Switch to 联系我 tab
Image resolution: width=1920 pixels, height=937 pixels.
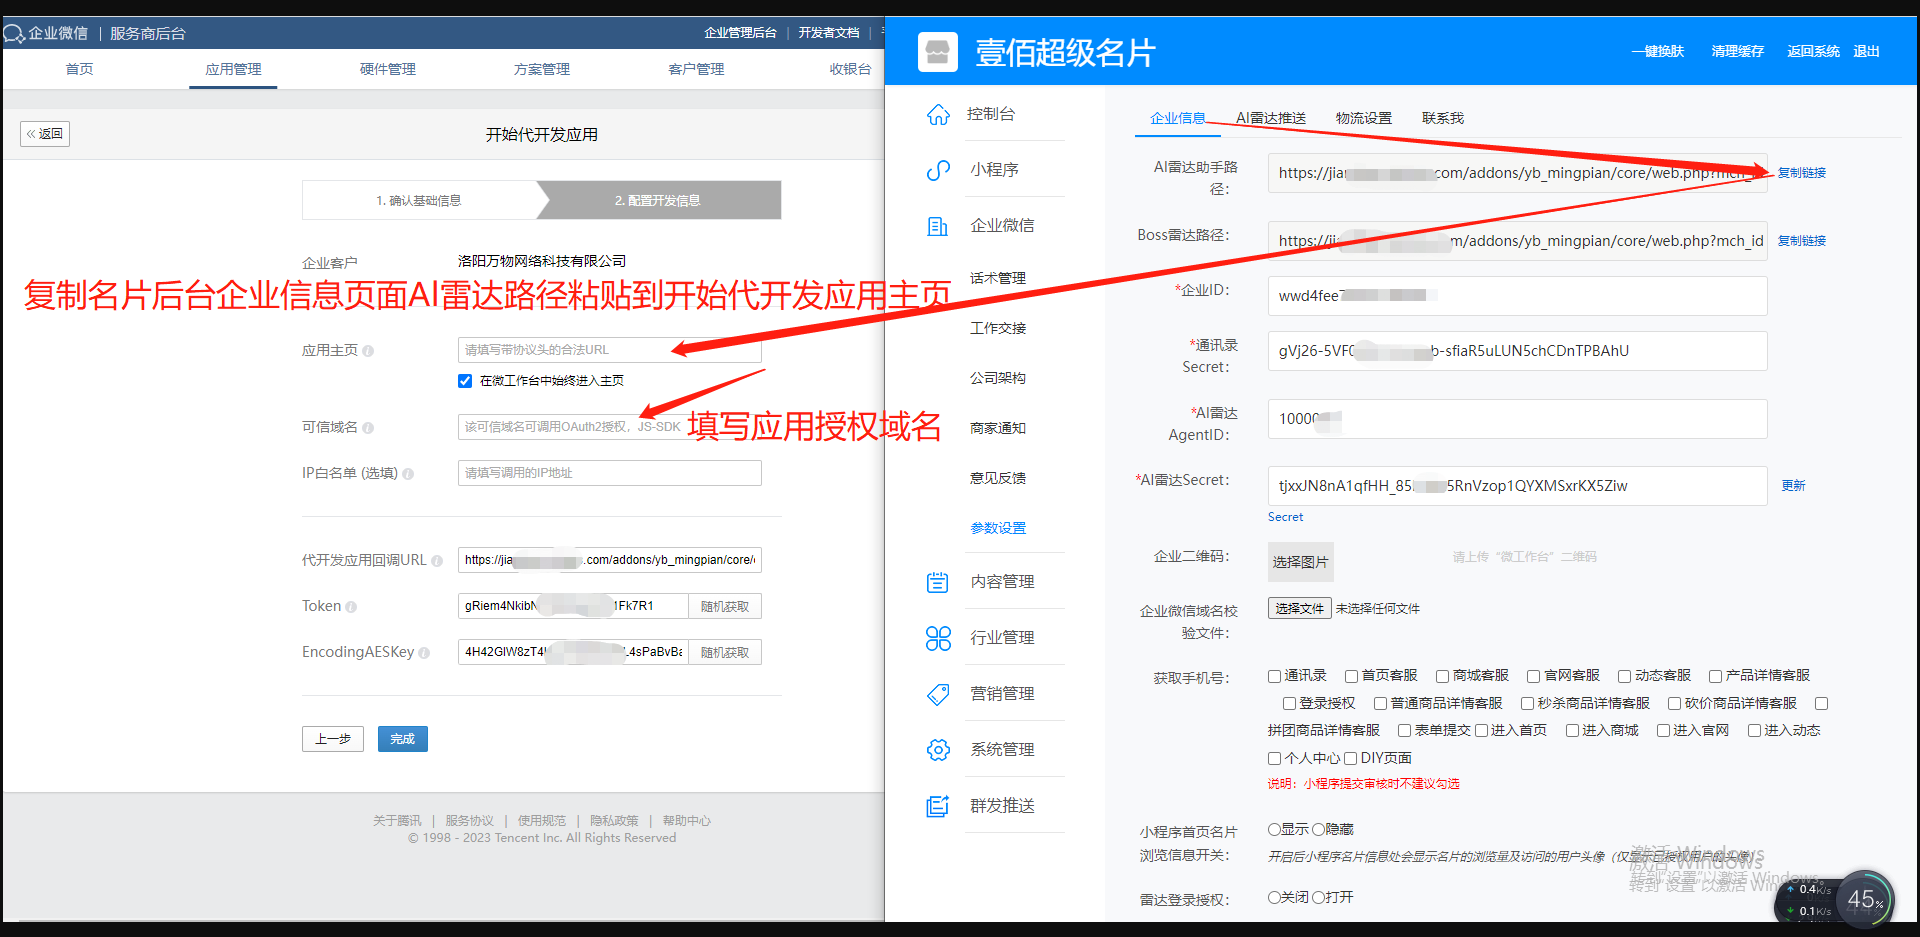tap(1443, 118)
